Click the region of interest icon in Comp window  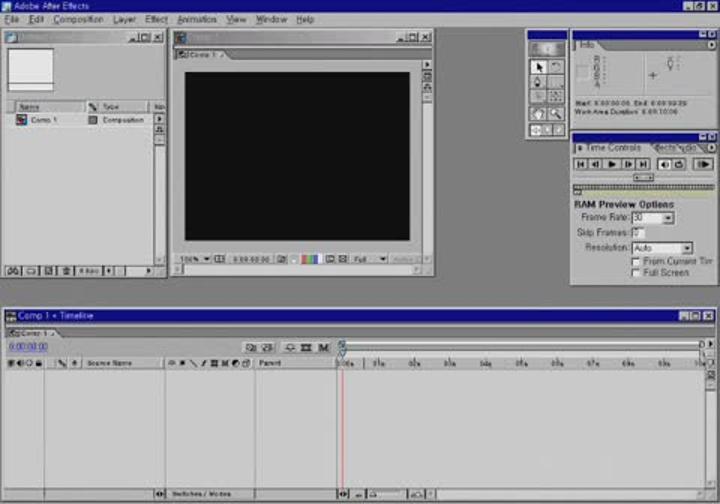tap(330, 259)
